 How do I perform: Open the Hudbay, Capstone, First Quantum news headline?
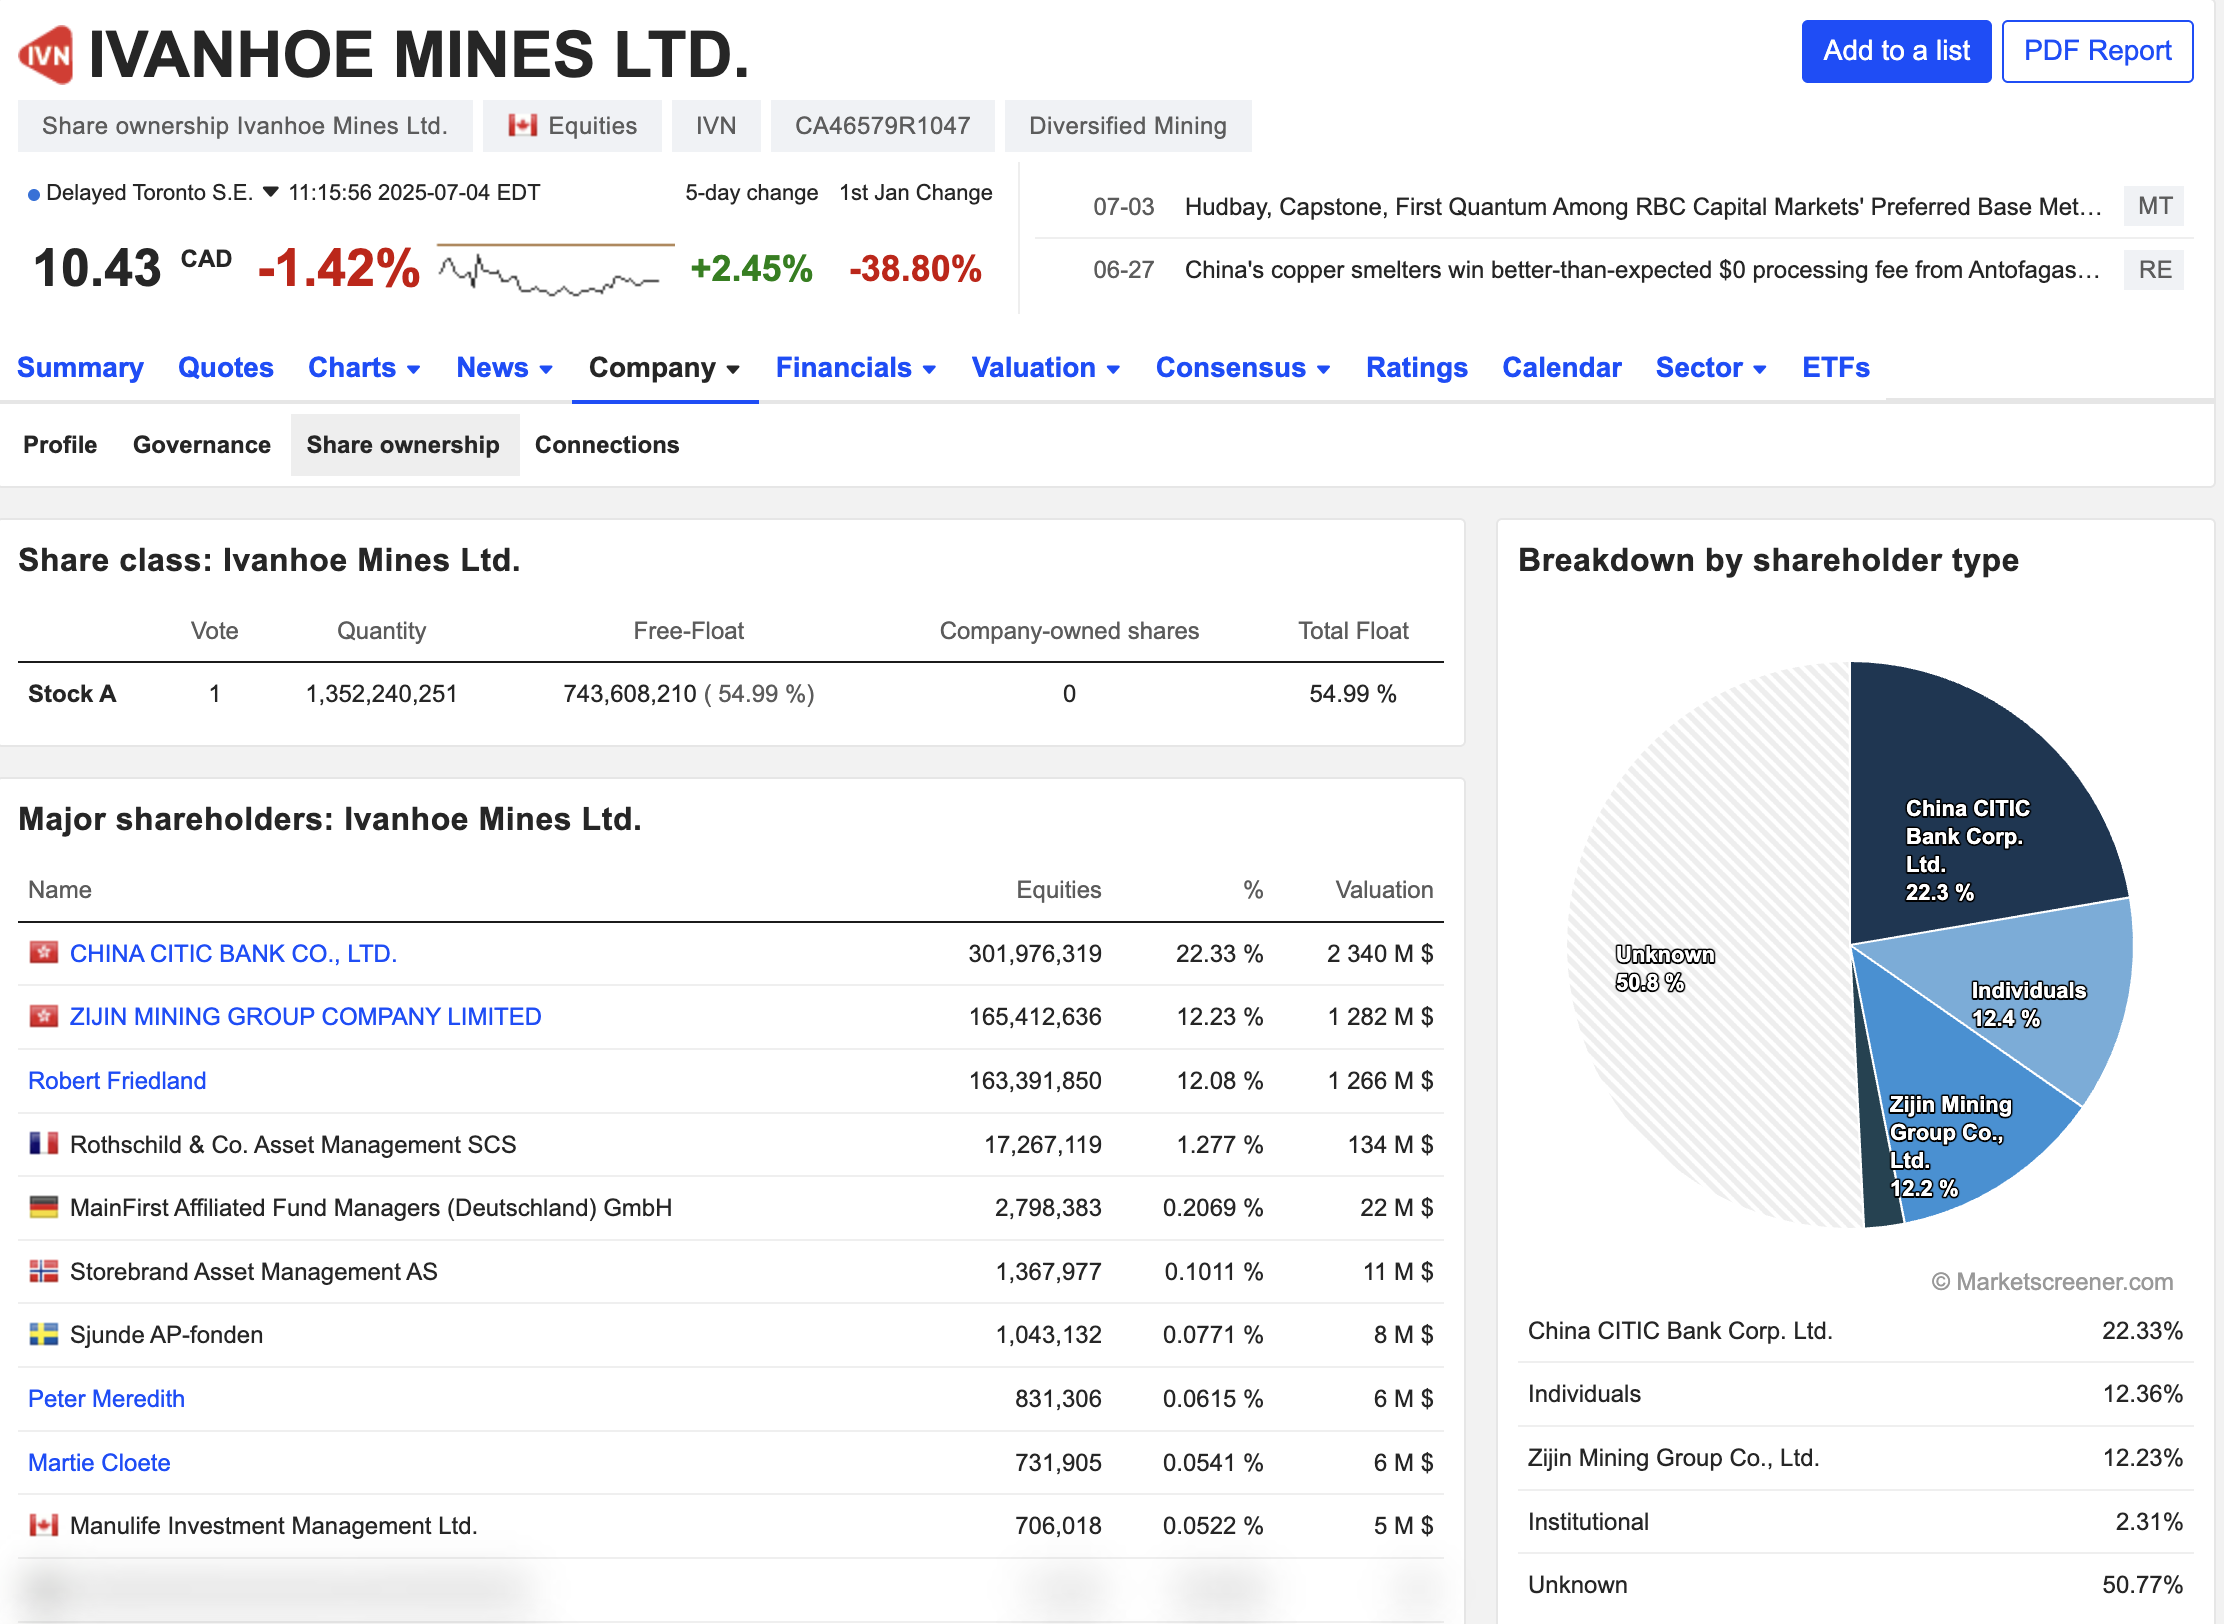1642,206
